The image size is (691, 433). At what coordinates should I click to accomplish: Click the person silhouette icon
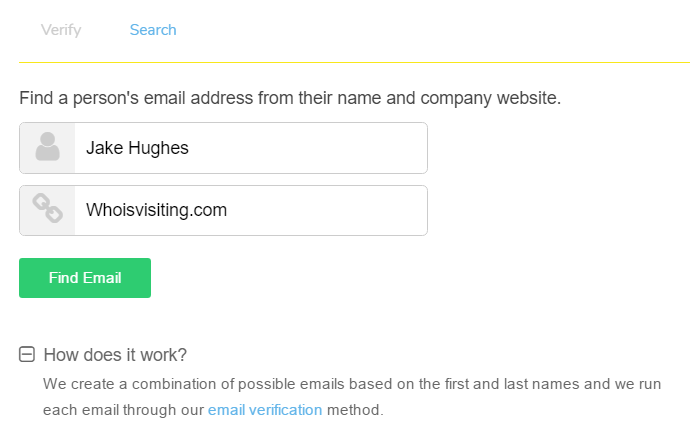click(x=47, y=147)
